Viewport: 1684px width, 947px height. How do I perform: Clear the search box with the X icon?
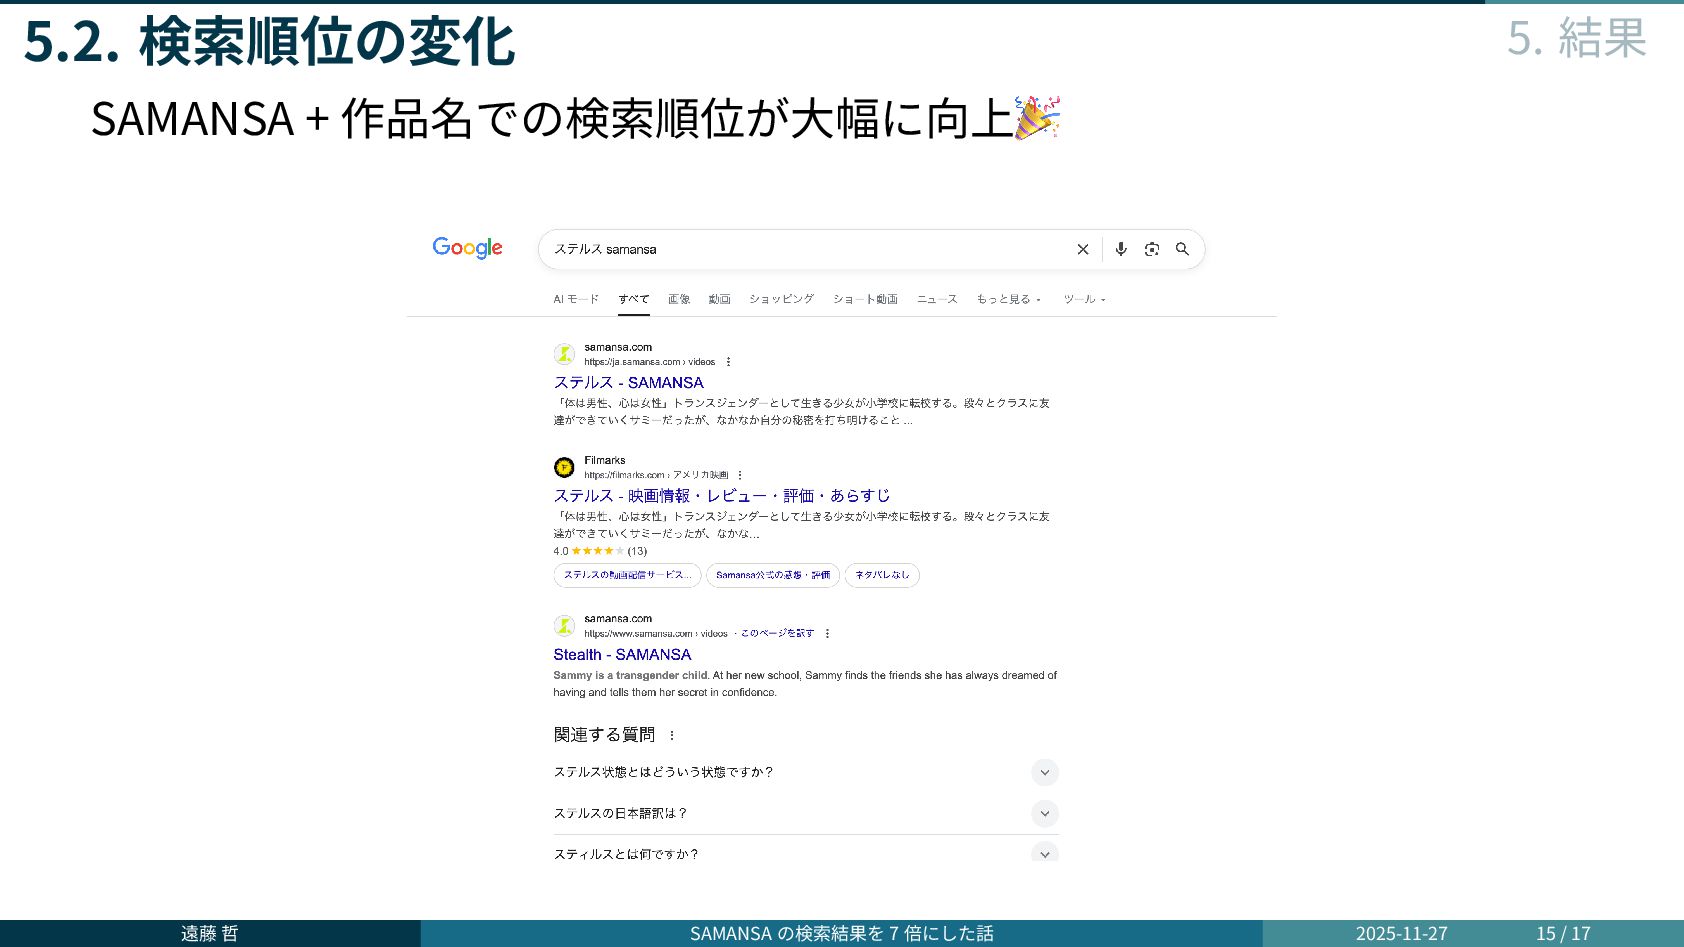click(x=1082, y=249)
